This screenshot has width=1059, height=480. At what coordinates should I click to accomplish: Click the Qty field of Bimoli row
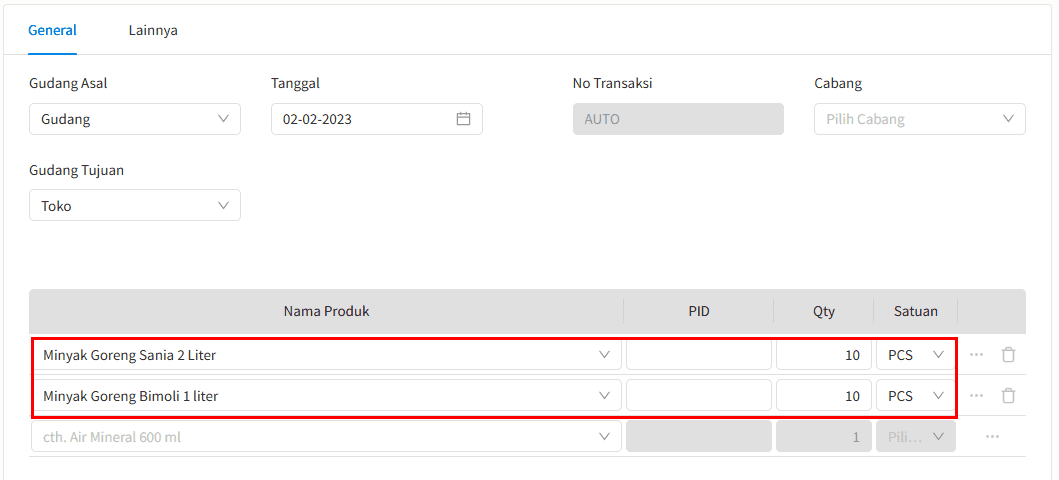pos(823,396)
